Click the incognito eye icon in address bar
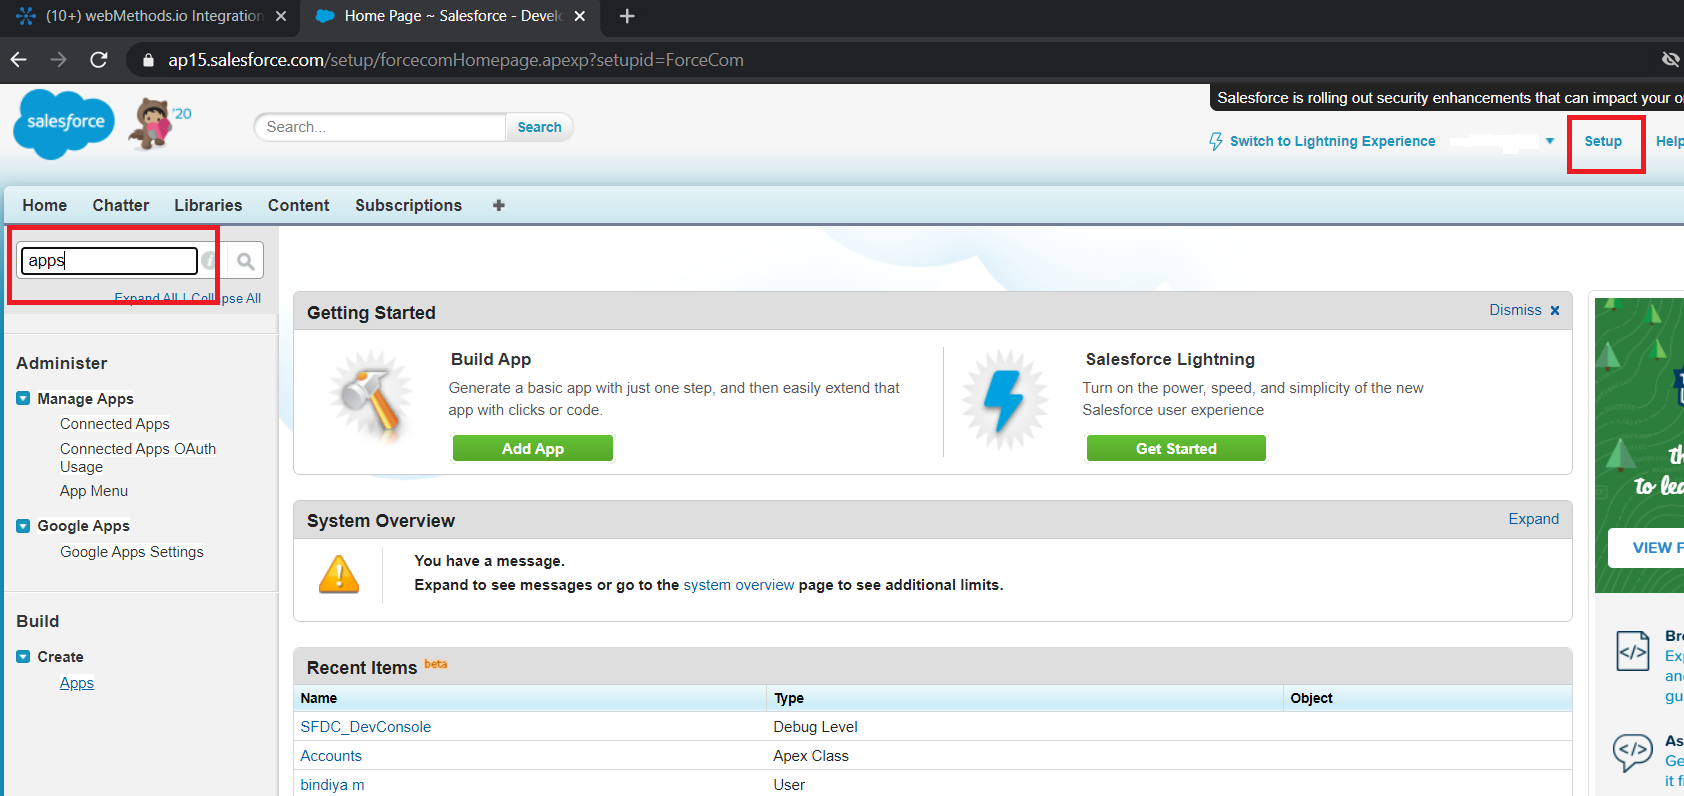 (x=1670, y=60)
